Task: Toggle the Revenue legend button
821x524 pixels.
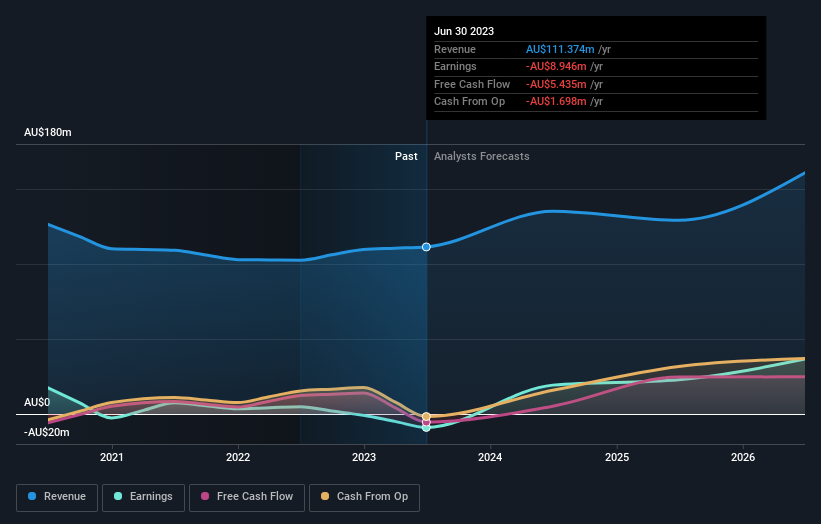Action: [57, 497]
